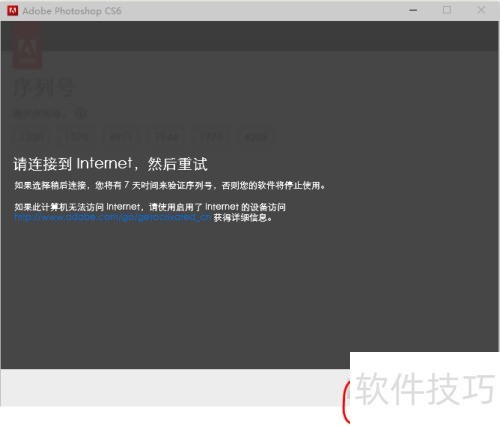Screen dimensions: 500x426
Task: Click the line about 7 天时间来验证序列号
Action: tap(170, 185)
